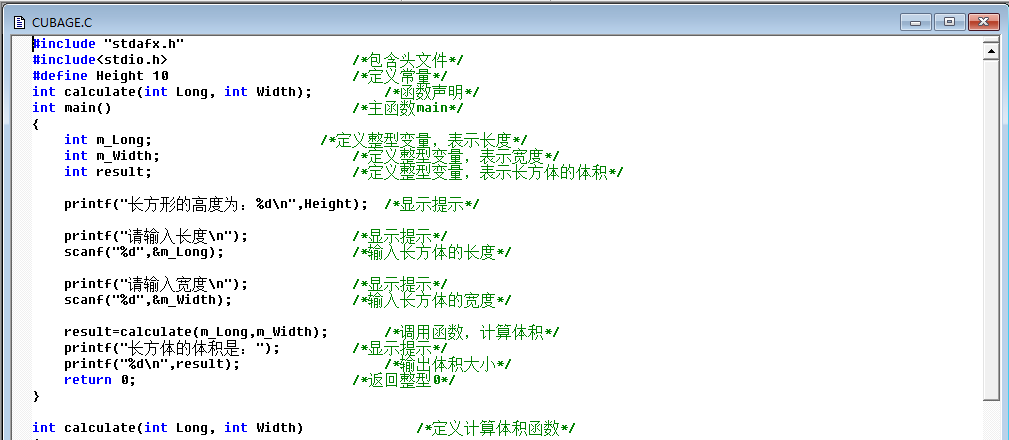This screenshot has width=1009, height=440.
Task: Click printf("长方体的体积是：") statement
Action: [172, 348]
